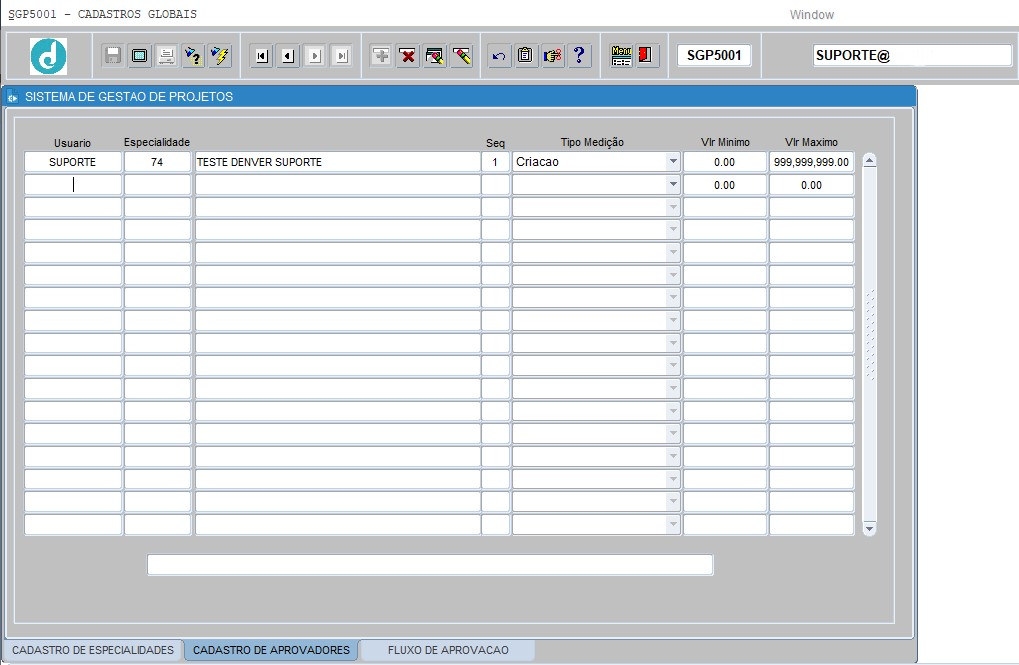The width and height of the screenshot is (1019, 665).
Task: Switch to Cadastro de Especialidades tab
Action: (x=93, y=650)
